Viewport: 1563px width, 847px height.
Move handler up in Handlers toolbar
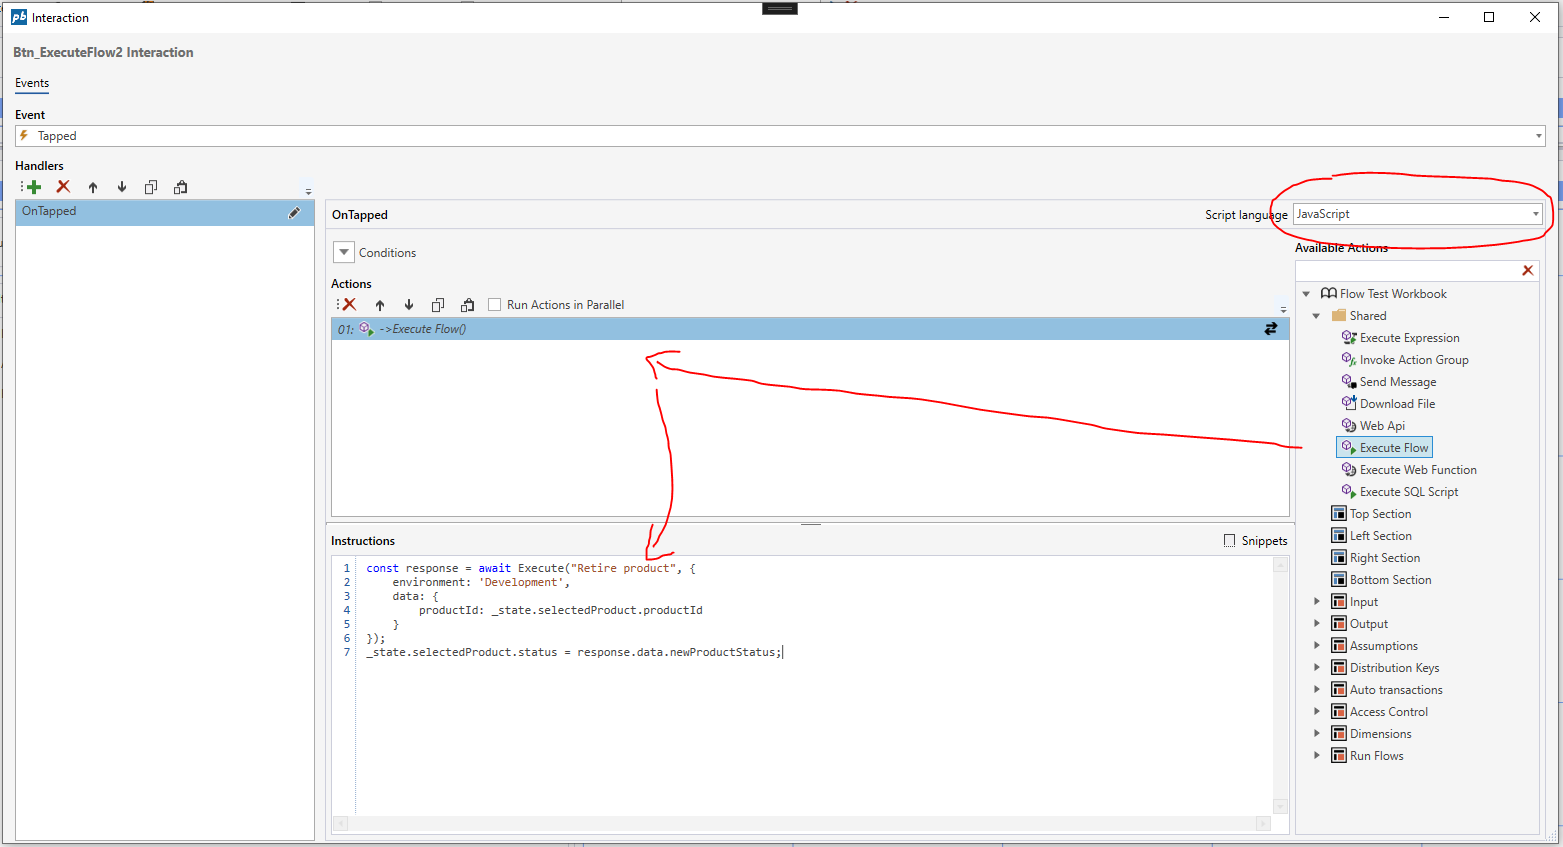point(93,187)
